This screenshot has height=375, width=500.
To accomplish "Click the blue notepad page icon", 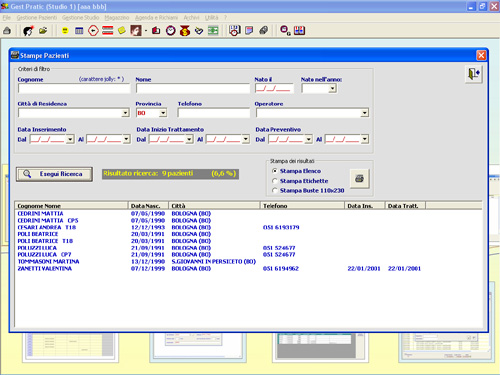I will (249, 31).
